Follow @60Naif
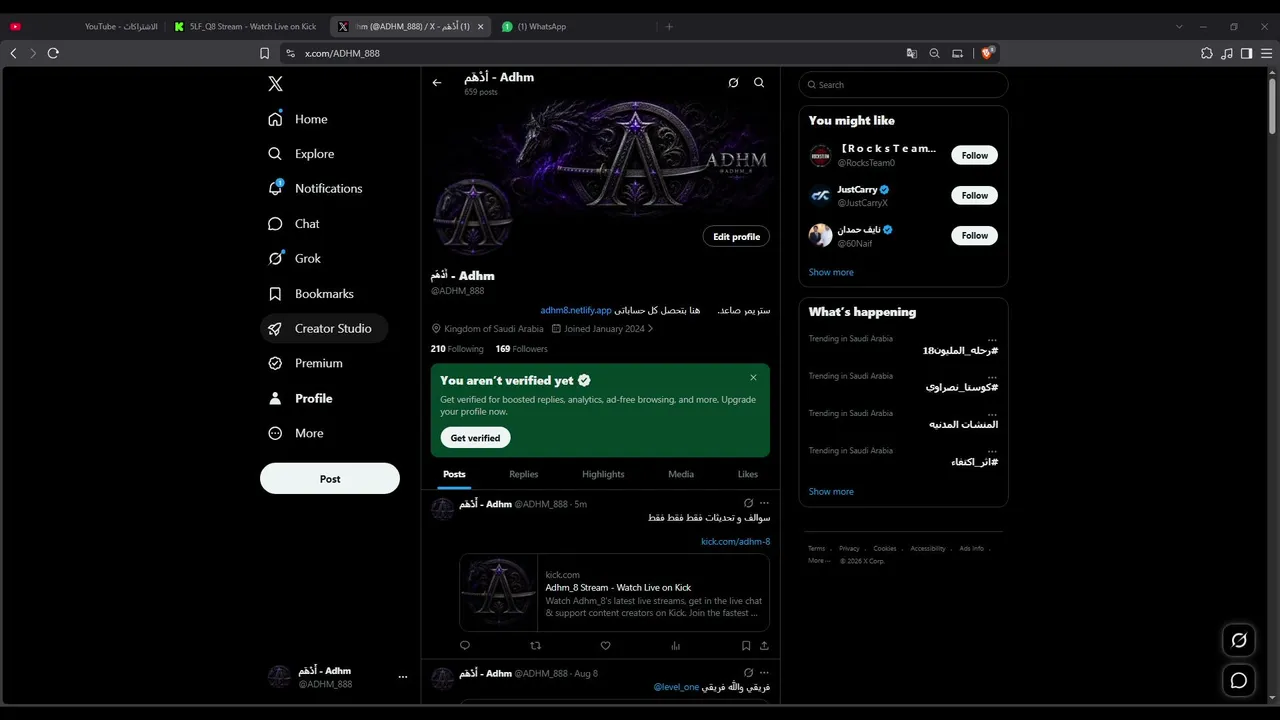 point(975,236)
